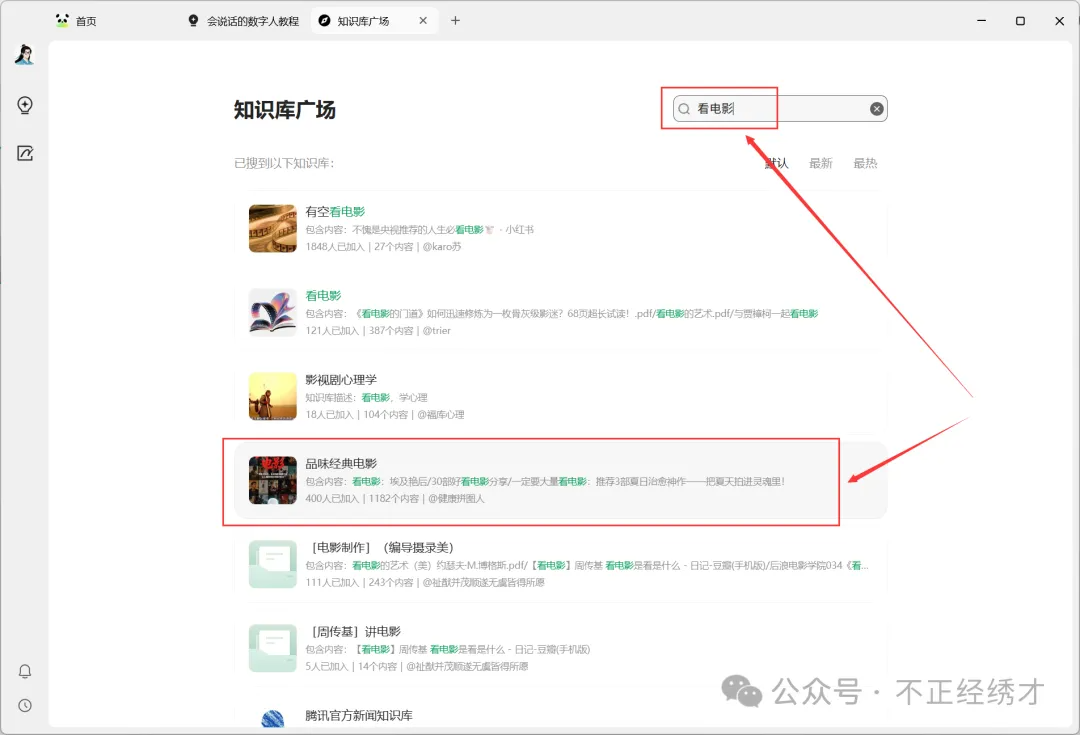The width and height of the screenshot is (1080, 735).
Task: Click the 1848人已加入 stats line
Action: (x=384, y=247)
